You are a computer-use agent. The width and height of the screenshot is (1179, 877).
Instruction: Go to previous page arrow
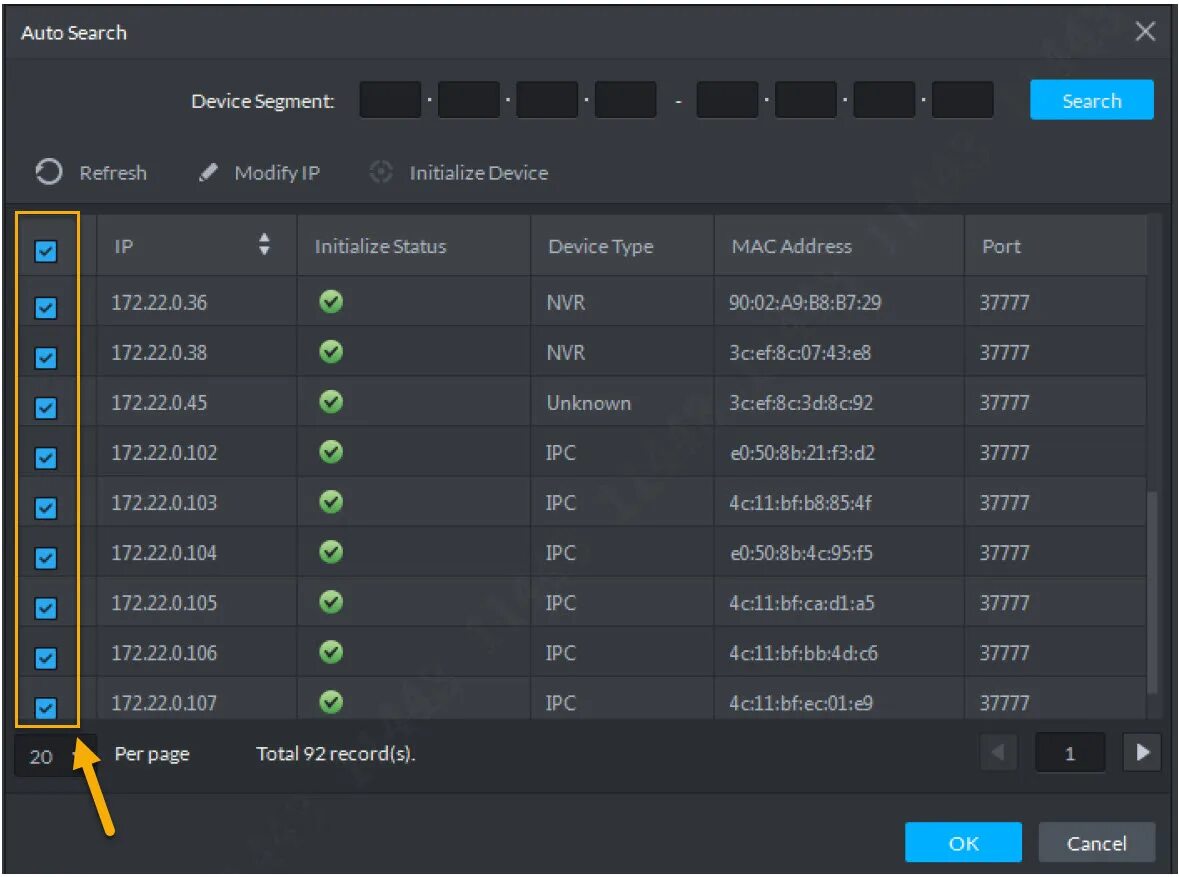[999, 752]
